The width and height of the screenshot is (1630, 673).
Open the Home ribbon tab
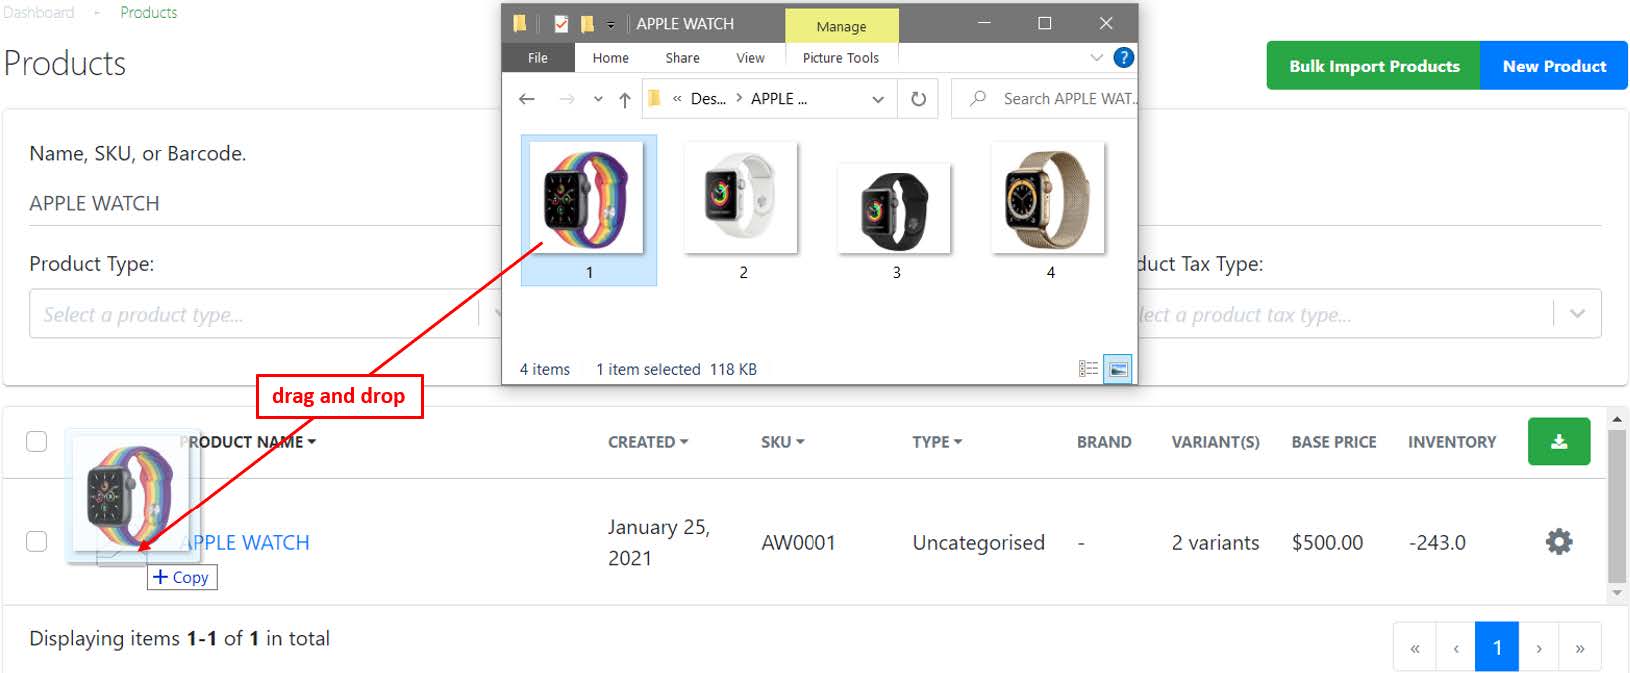pyautogui.click(x=610, y=58)
